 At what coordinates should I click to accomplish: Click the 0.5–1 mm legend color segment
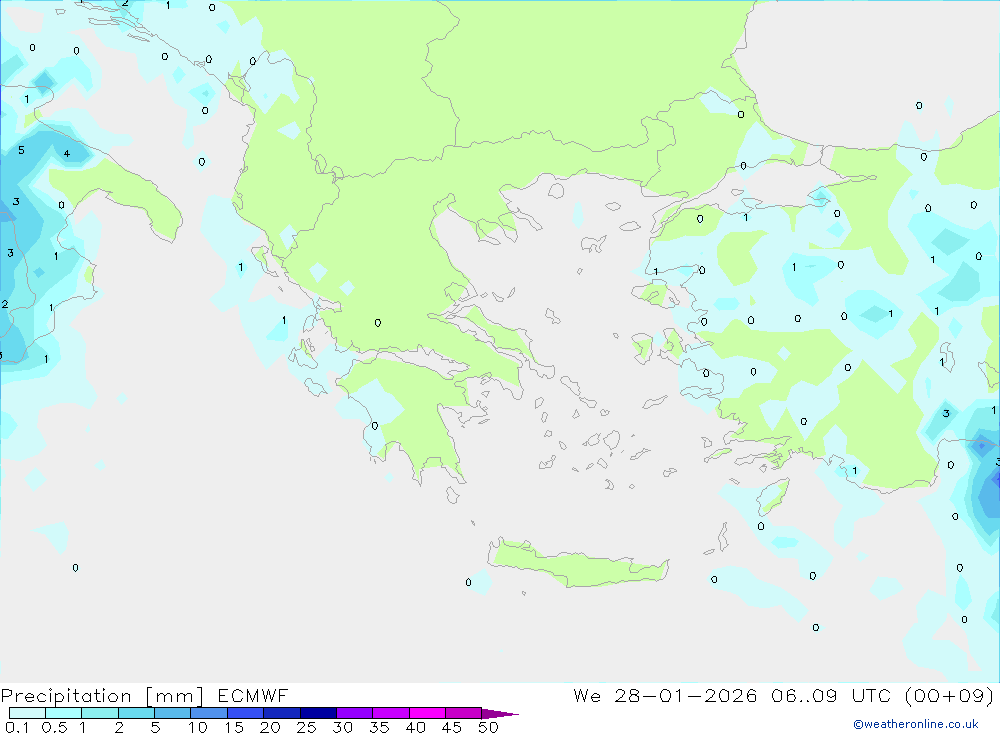tap(63, 713)
